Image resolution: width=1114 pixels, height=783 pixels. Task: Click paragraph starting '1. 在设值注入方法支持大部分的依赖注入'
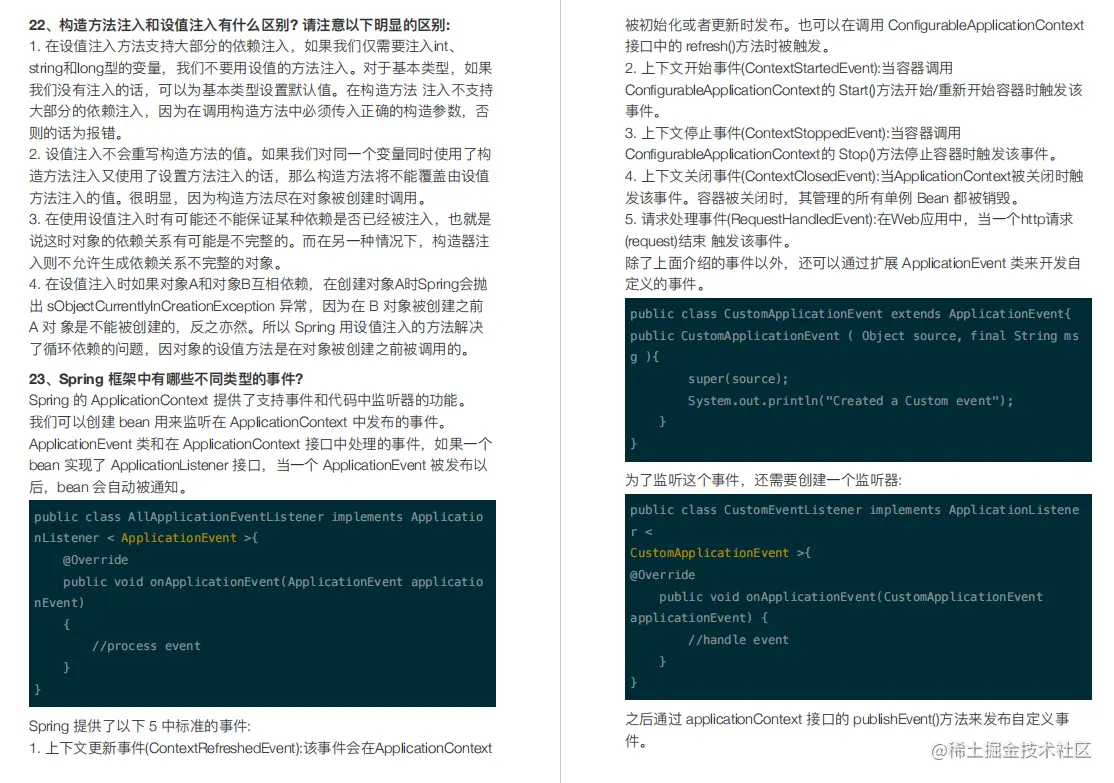[x=261, y=90]
